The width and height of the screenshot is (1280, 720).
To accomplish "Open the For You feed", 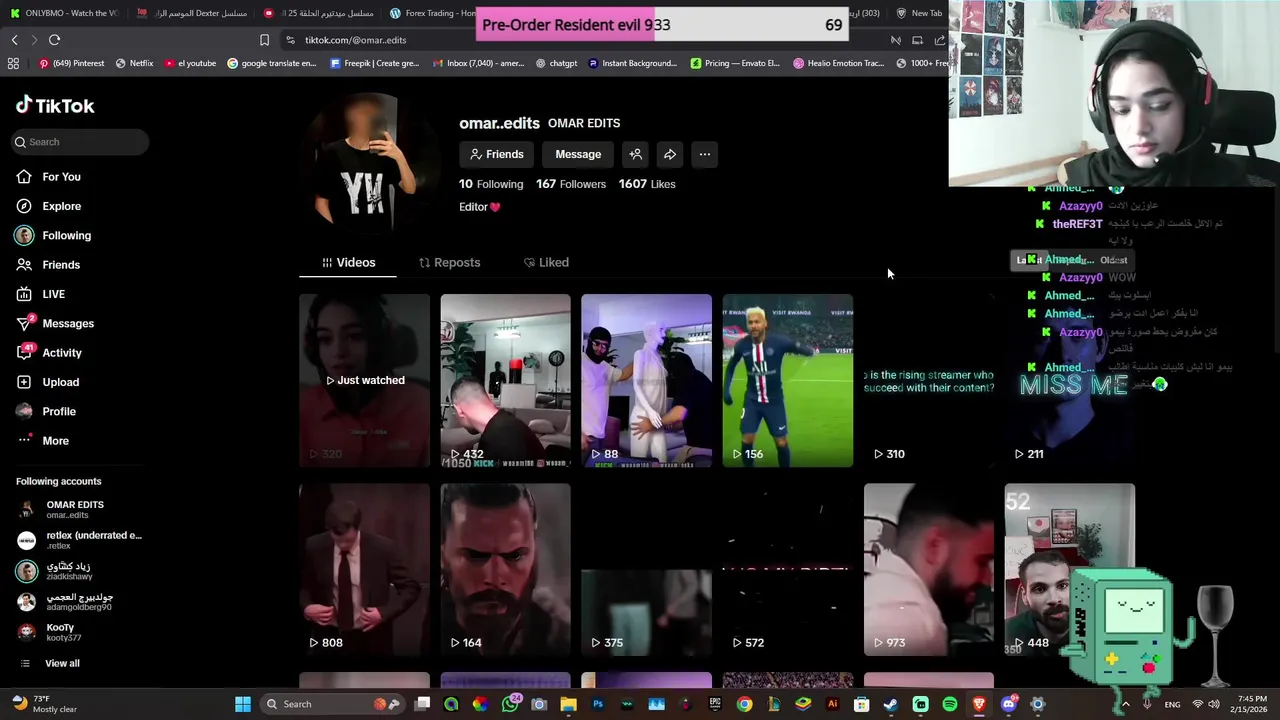I will [x=48, y=177].
